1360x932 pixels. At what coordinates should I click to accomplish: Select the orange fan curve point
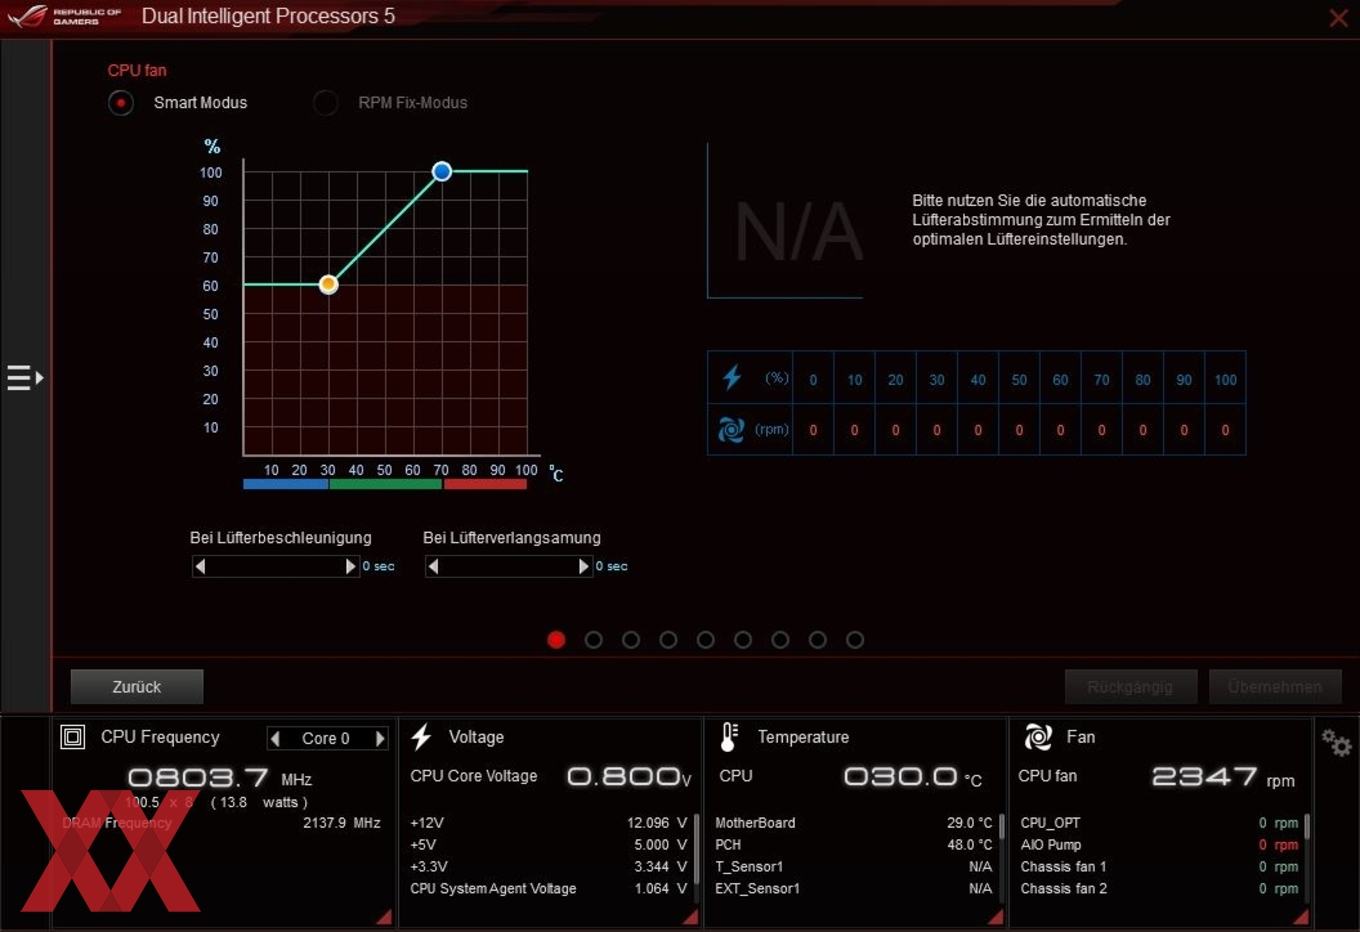coord(328,285)
